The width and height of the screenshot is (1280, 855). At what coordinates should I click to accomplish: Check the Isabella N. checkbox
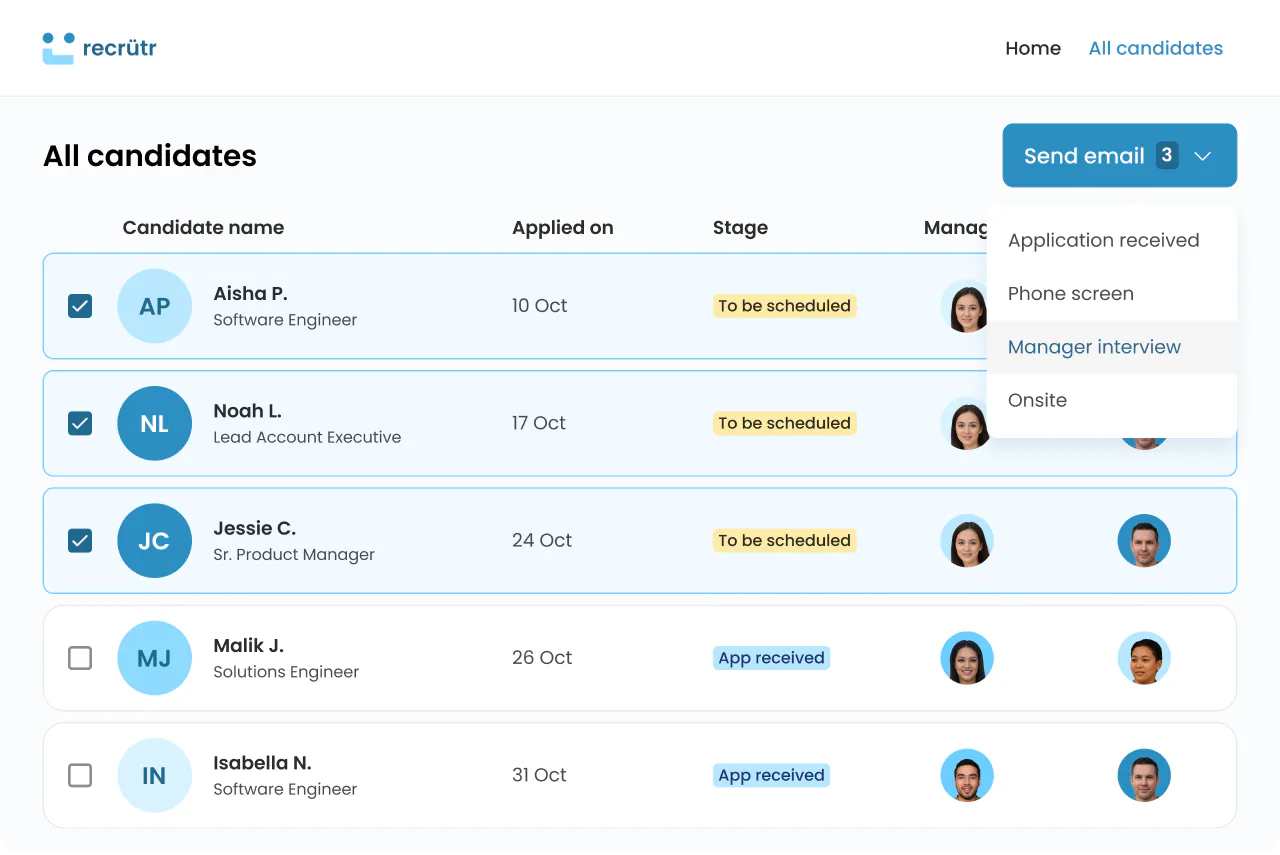[x=80, y=775]
